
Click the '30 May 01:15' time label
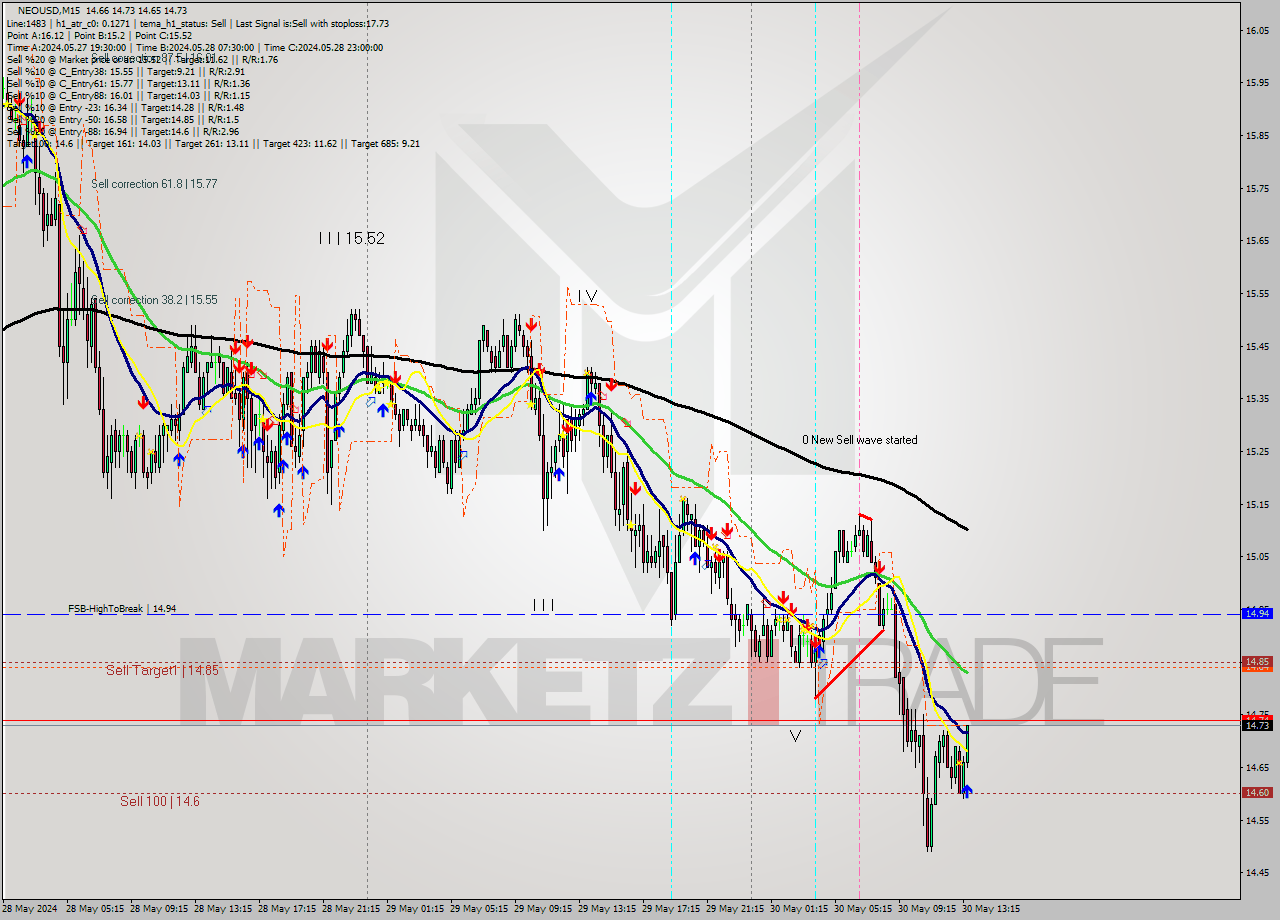pyautogui.click(x=800, y=909)
